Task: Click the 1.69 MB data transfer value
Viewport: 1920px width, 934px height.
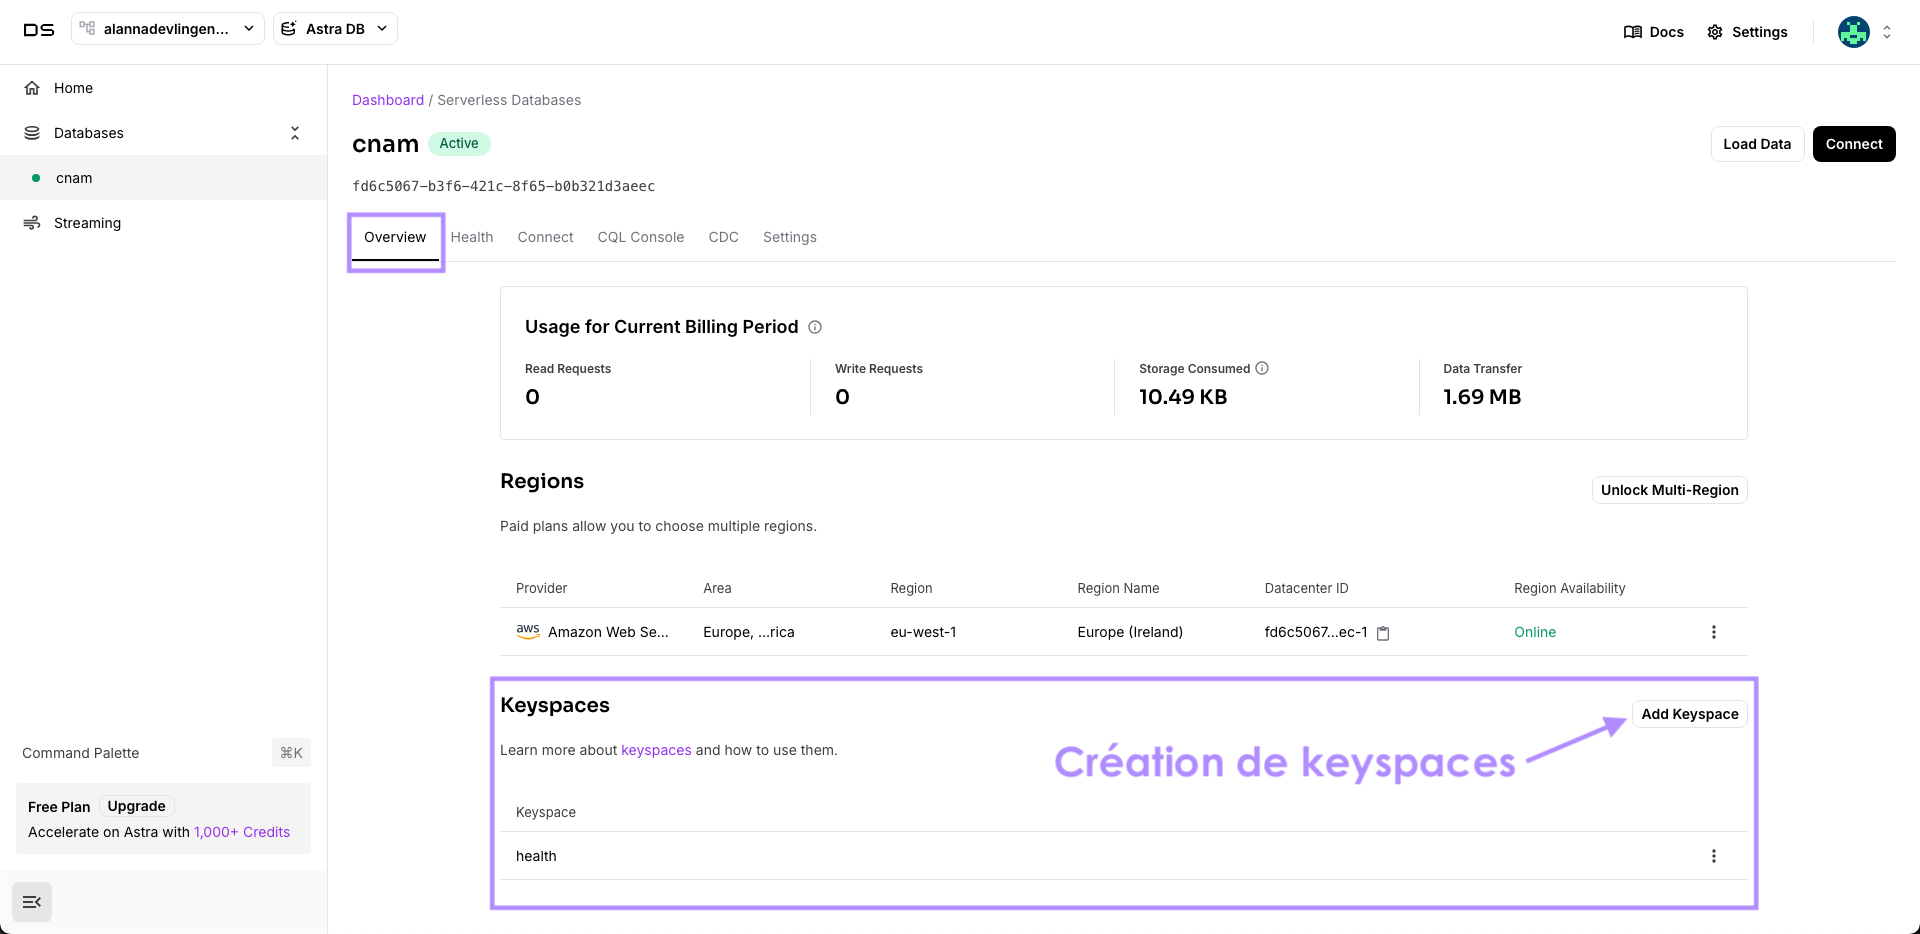Action: [1482, 397]
